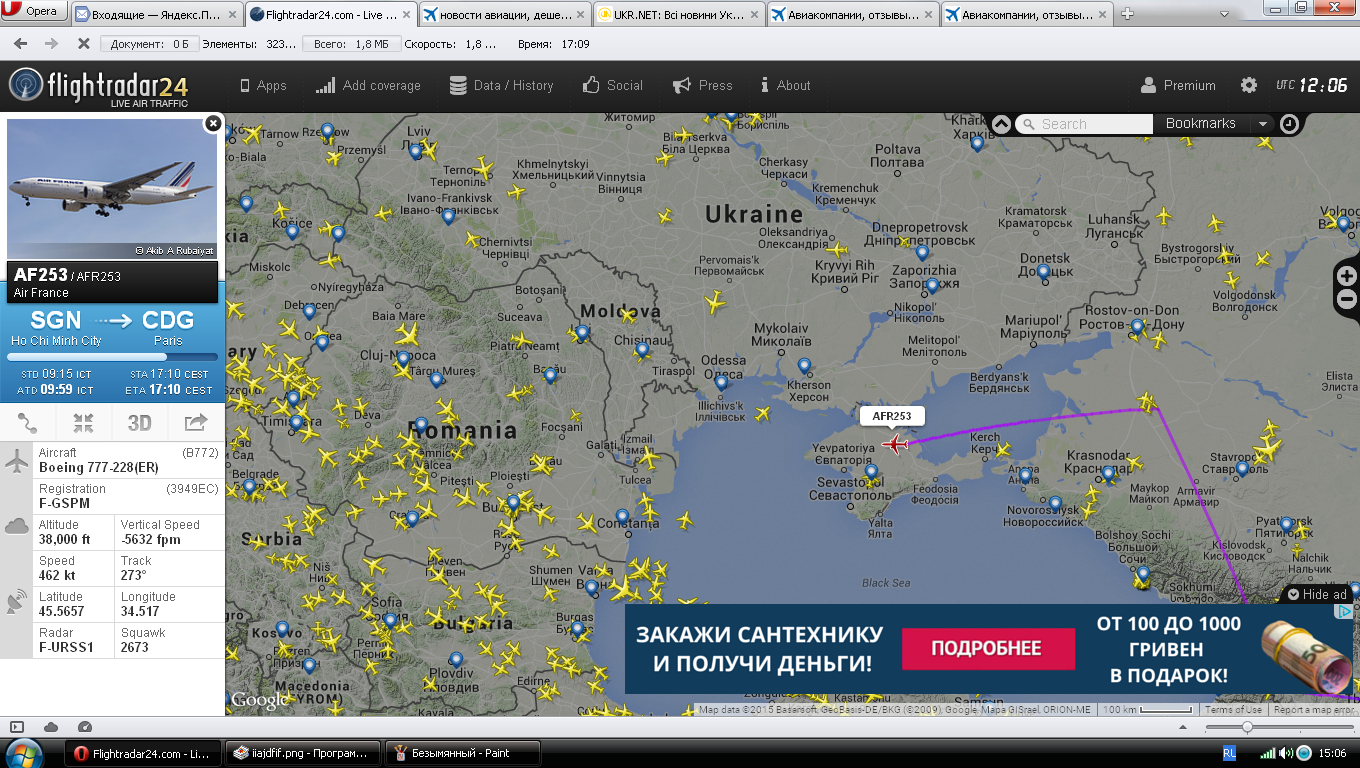Switch to the UKR.NET browser tab
This screenshot has height=768, width=1360.
(679, 14)
